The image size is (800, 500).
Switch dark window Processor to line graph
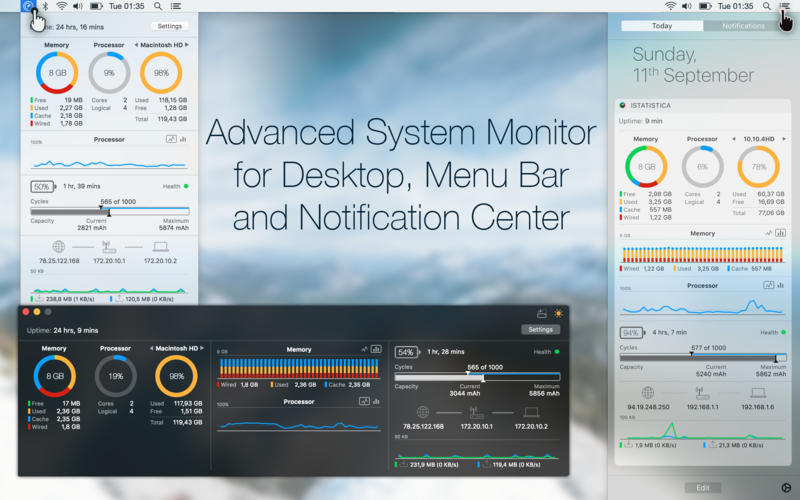[x=364, y=402]
